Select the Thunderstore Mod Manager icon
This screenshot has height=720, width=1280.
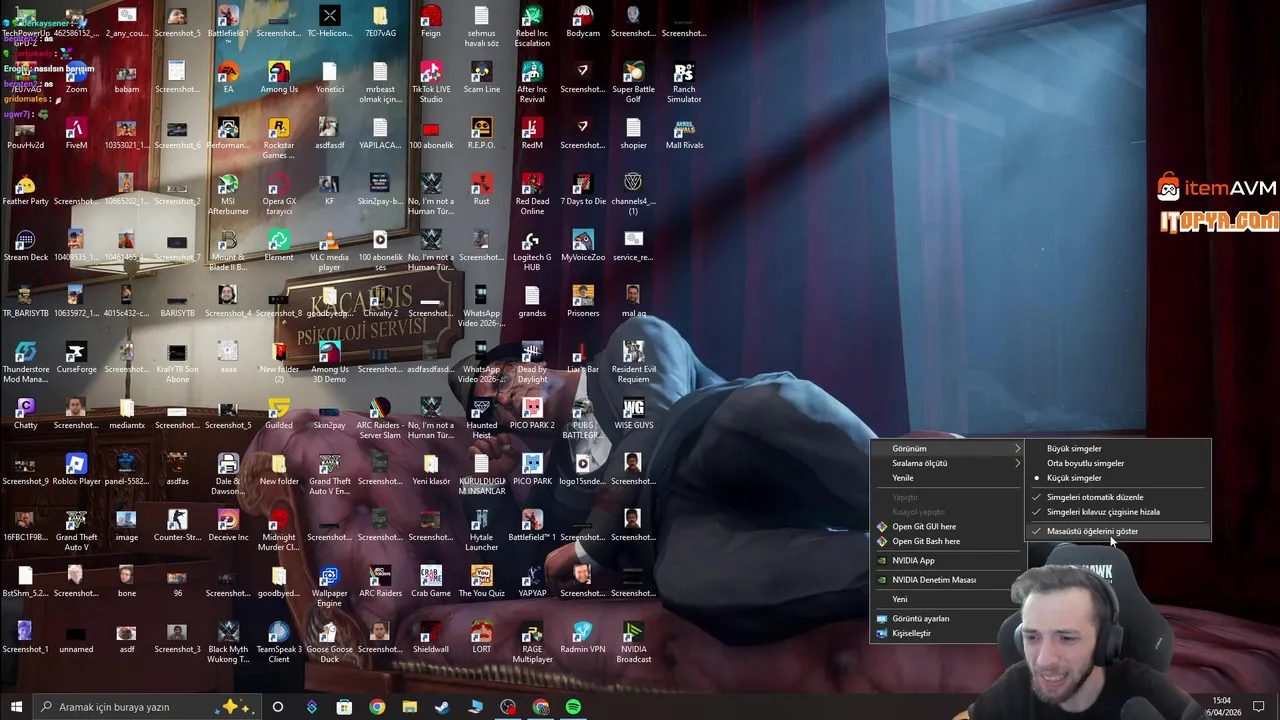(x=26, y=361)
